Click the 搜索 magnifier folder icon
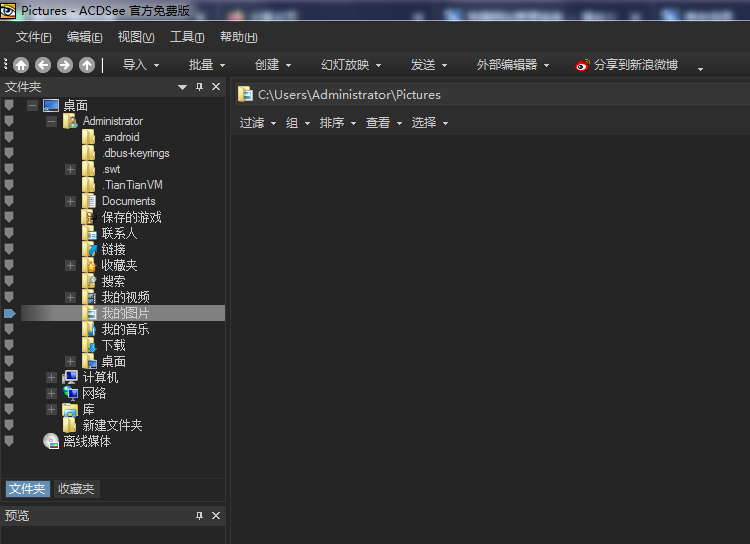 click(89, 281)
